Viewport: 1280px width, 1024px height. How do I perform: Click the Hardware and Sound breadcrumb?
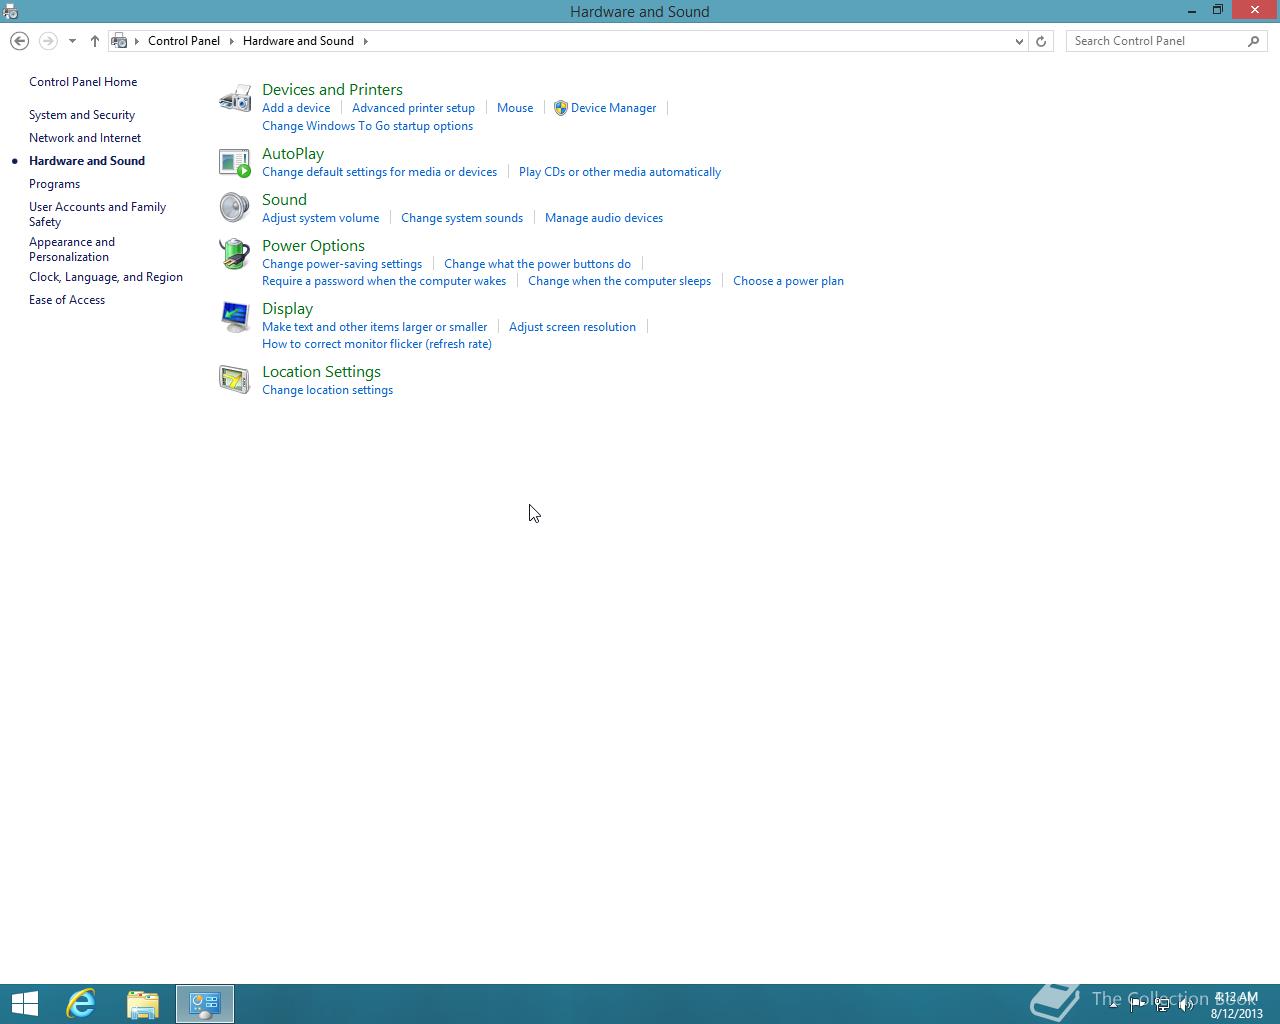tap(298, 41)
